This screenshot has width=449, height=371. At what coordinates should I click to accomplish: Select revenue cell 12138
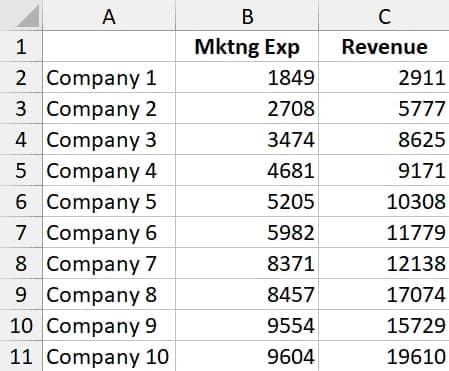coord(384,263)
